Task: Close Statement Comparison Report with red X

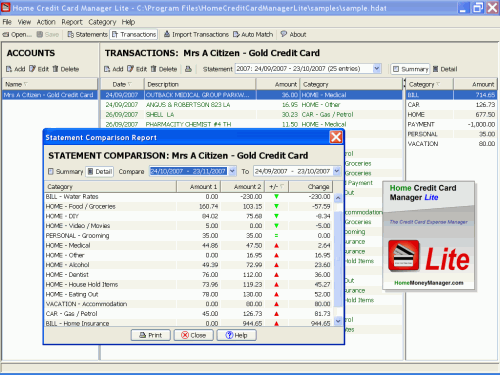Action: pos(336,137)
